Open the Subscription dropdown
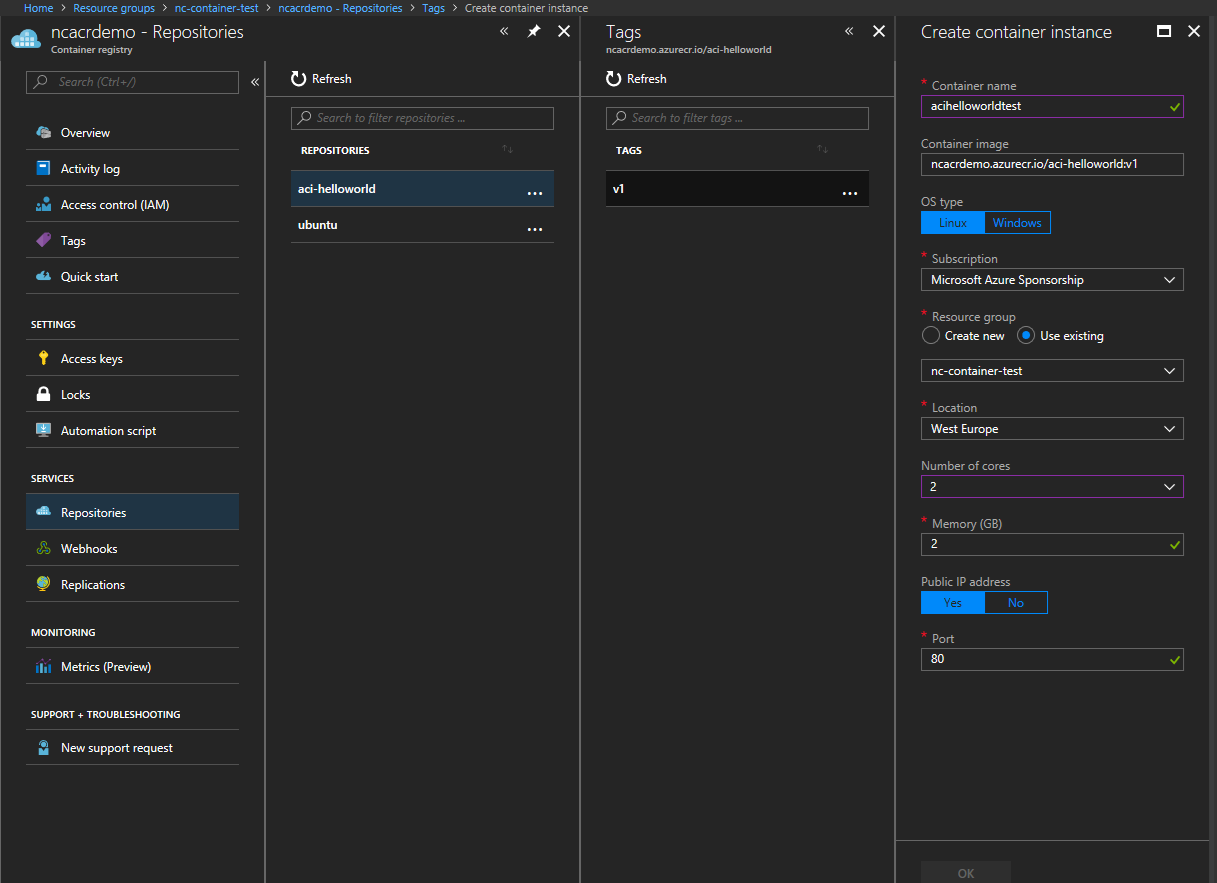Image resolution: width=1217 pixels, height=883 pixels. coord(1052,280)
